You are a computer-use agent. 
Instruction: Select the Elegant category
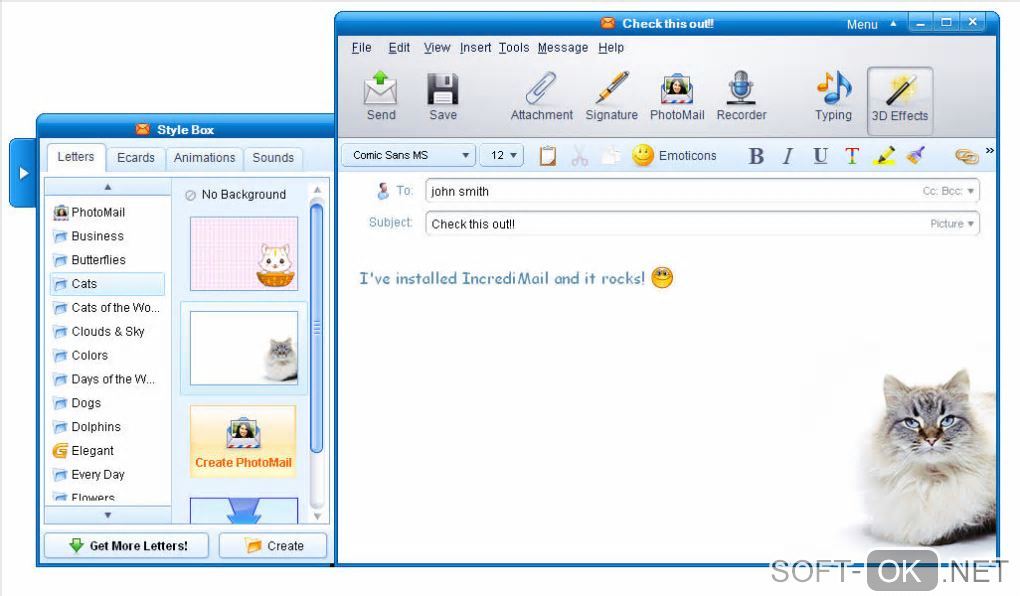(83, 450)
